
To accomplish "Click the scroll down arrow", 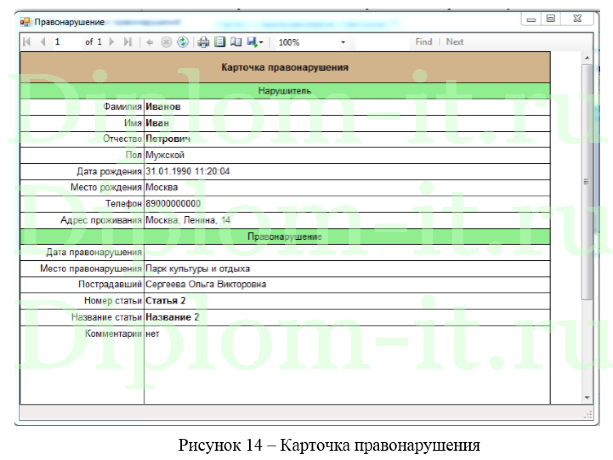I will [587, 397].
